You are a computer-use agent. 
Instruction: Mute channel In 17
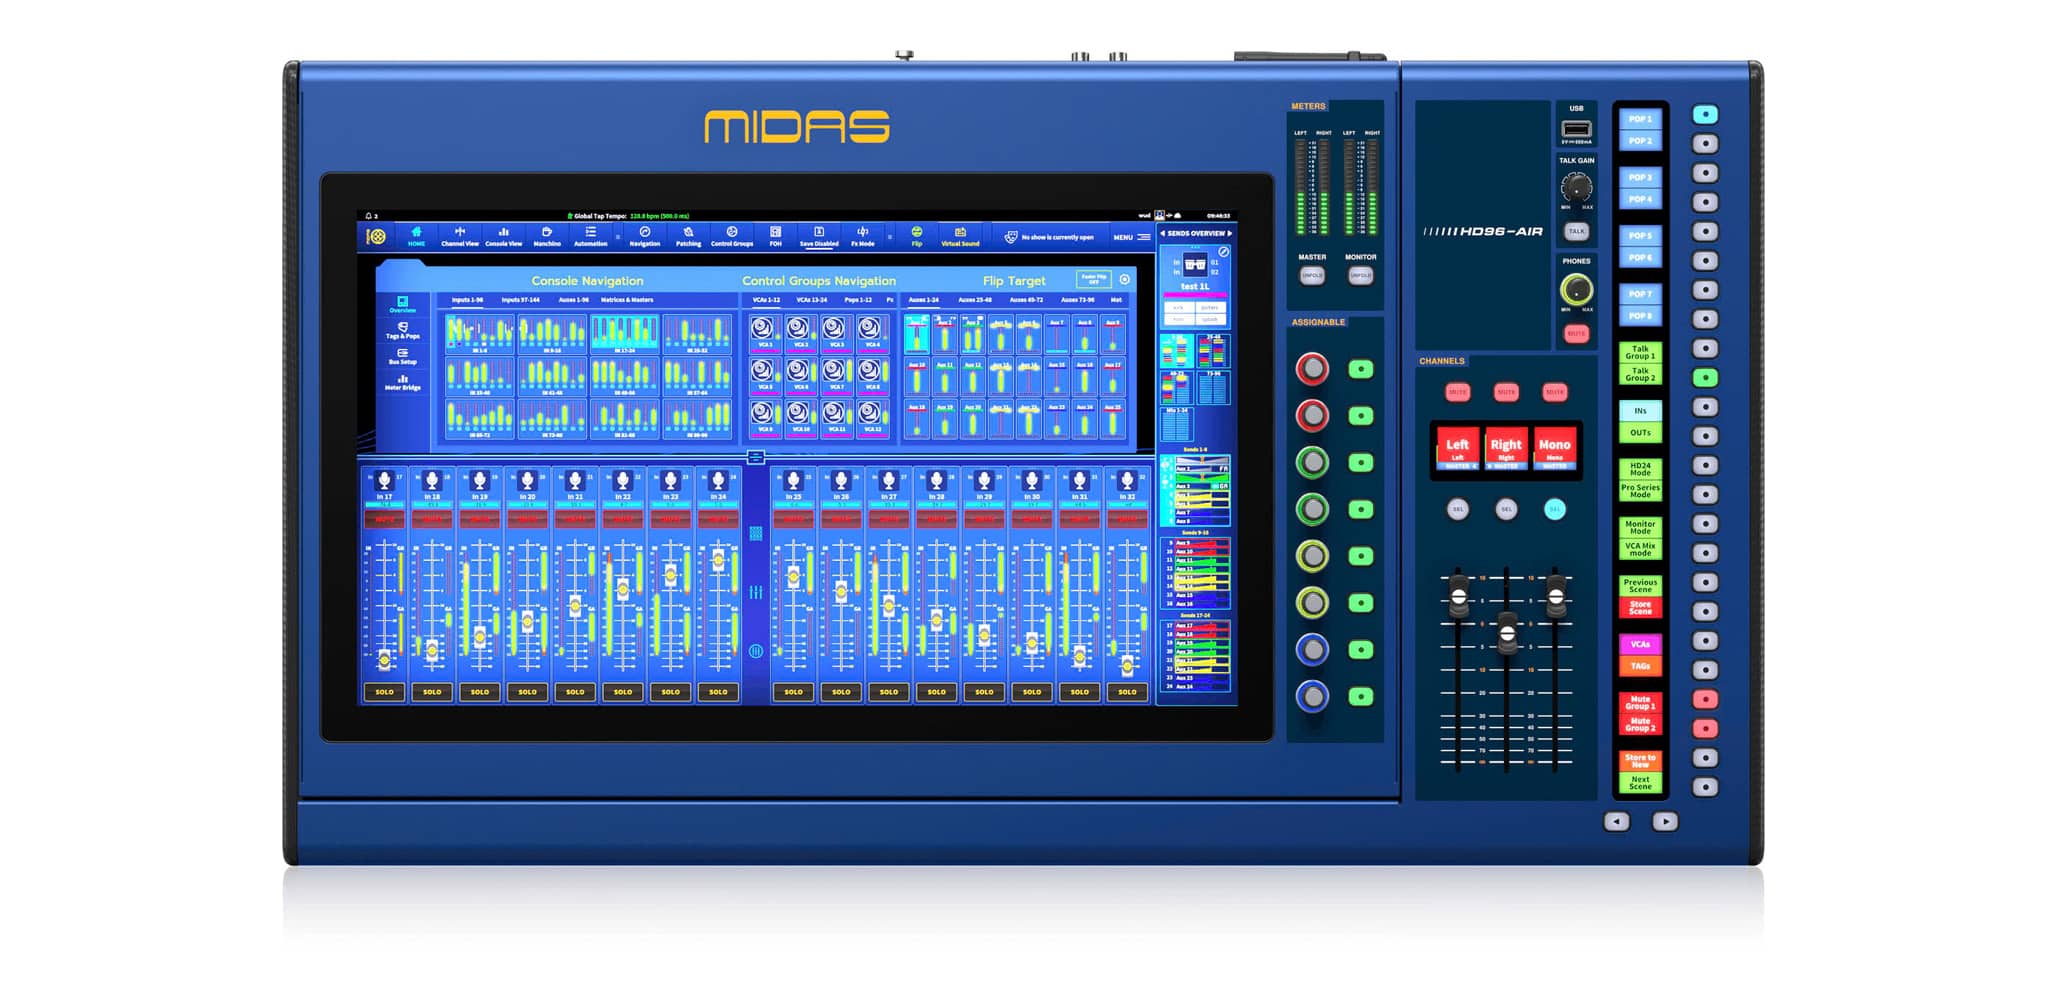point(385,520)
